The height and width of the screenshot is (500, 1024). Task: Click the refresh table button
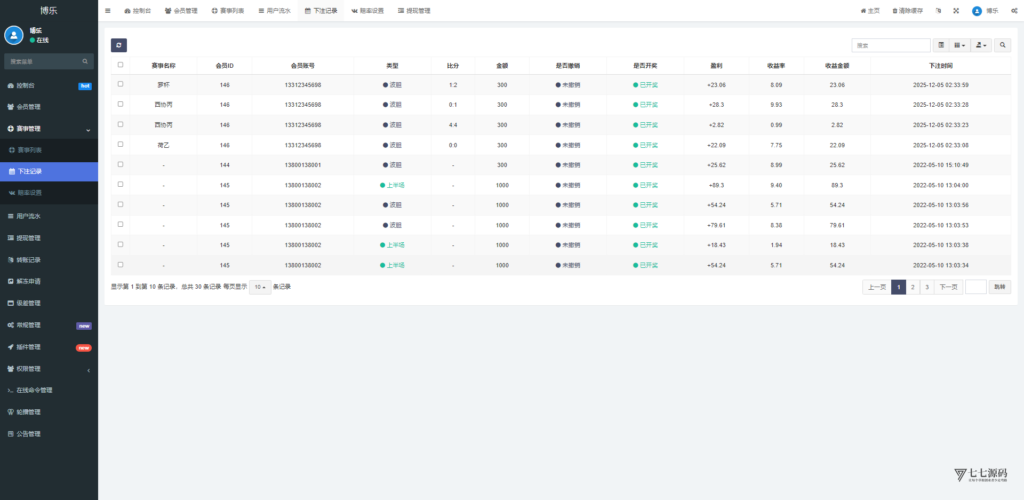click(119, 45)
